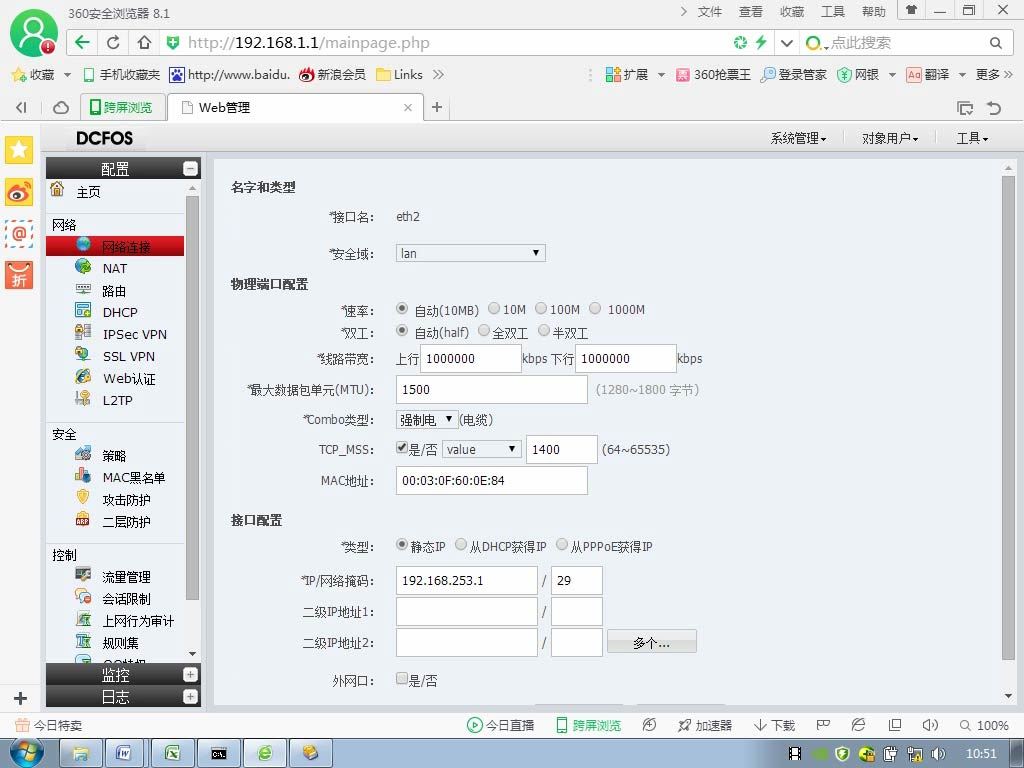
Task: Choose 从DHCP获得IP radio option
Action: click(x=461, y=545)
